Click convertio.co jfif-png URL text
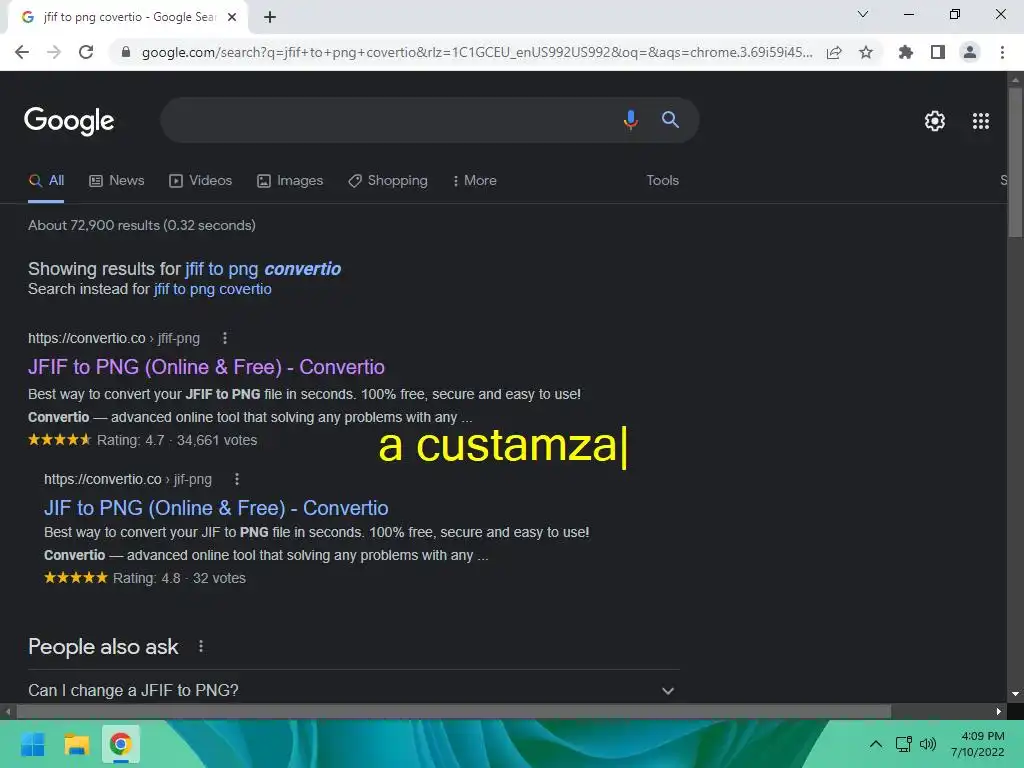Screen dimensions: 1024x768 (x=114, y=338)
